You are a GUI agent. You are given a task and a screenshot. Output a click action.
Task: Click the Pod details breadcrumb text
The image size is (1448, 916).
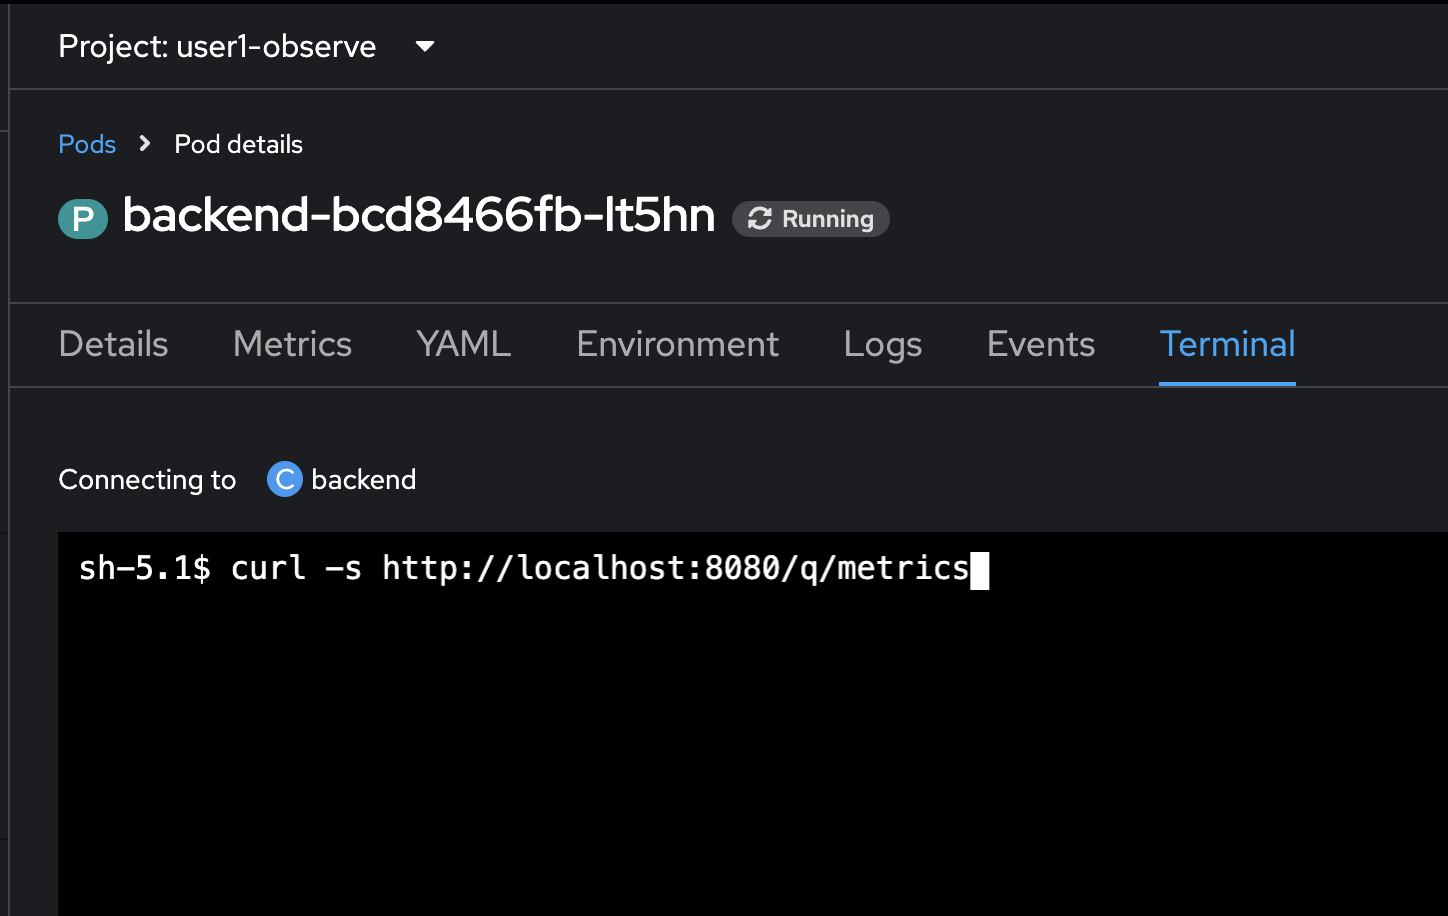[238, 144]
